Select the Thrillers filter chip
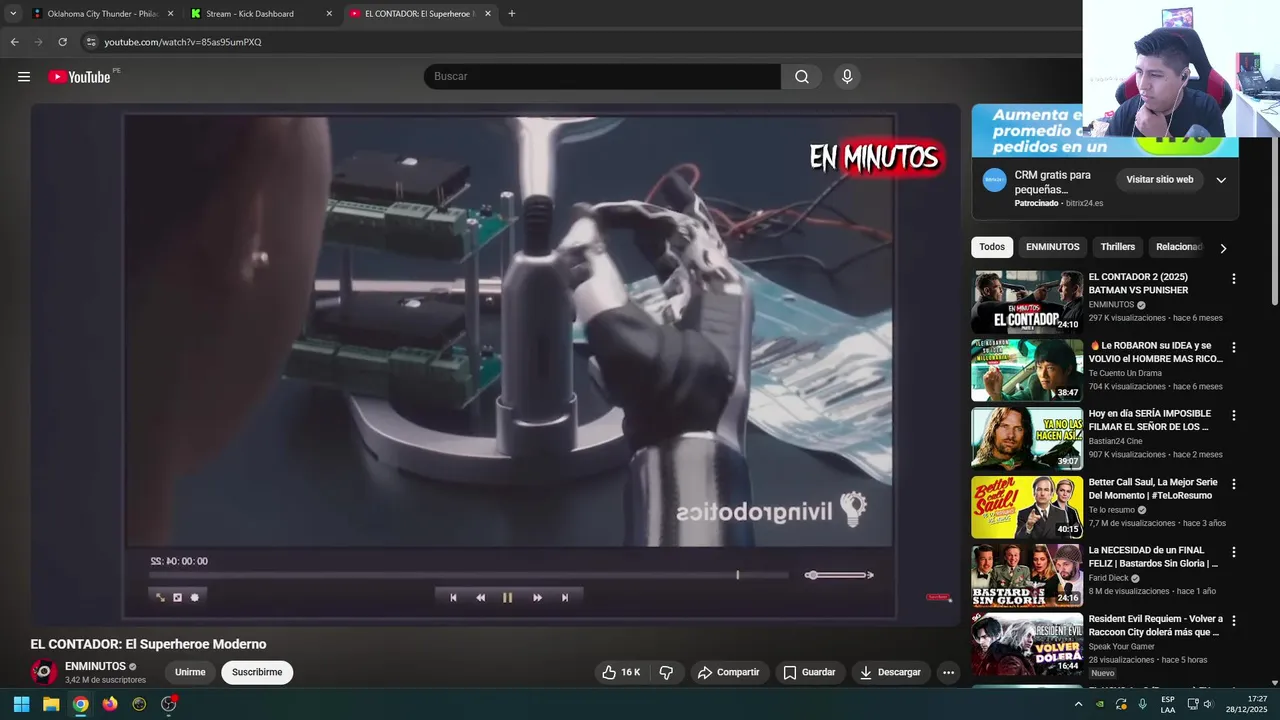Viewport: 1280px width, 720px height. pos(1118,247)
